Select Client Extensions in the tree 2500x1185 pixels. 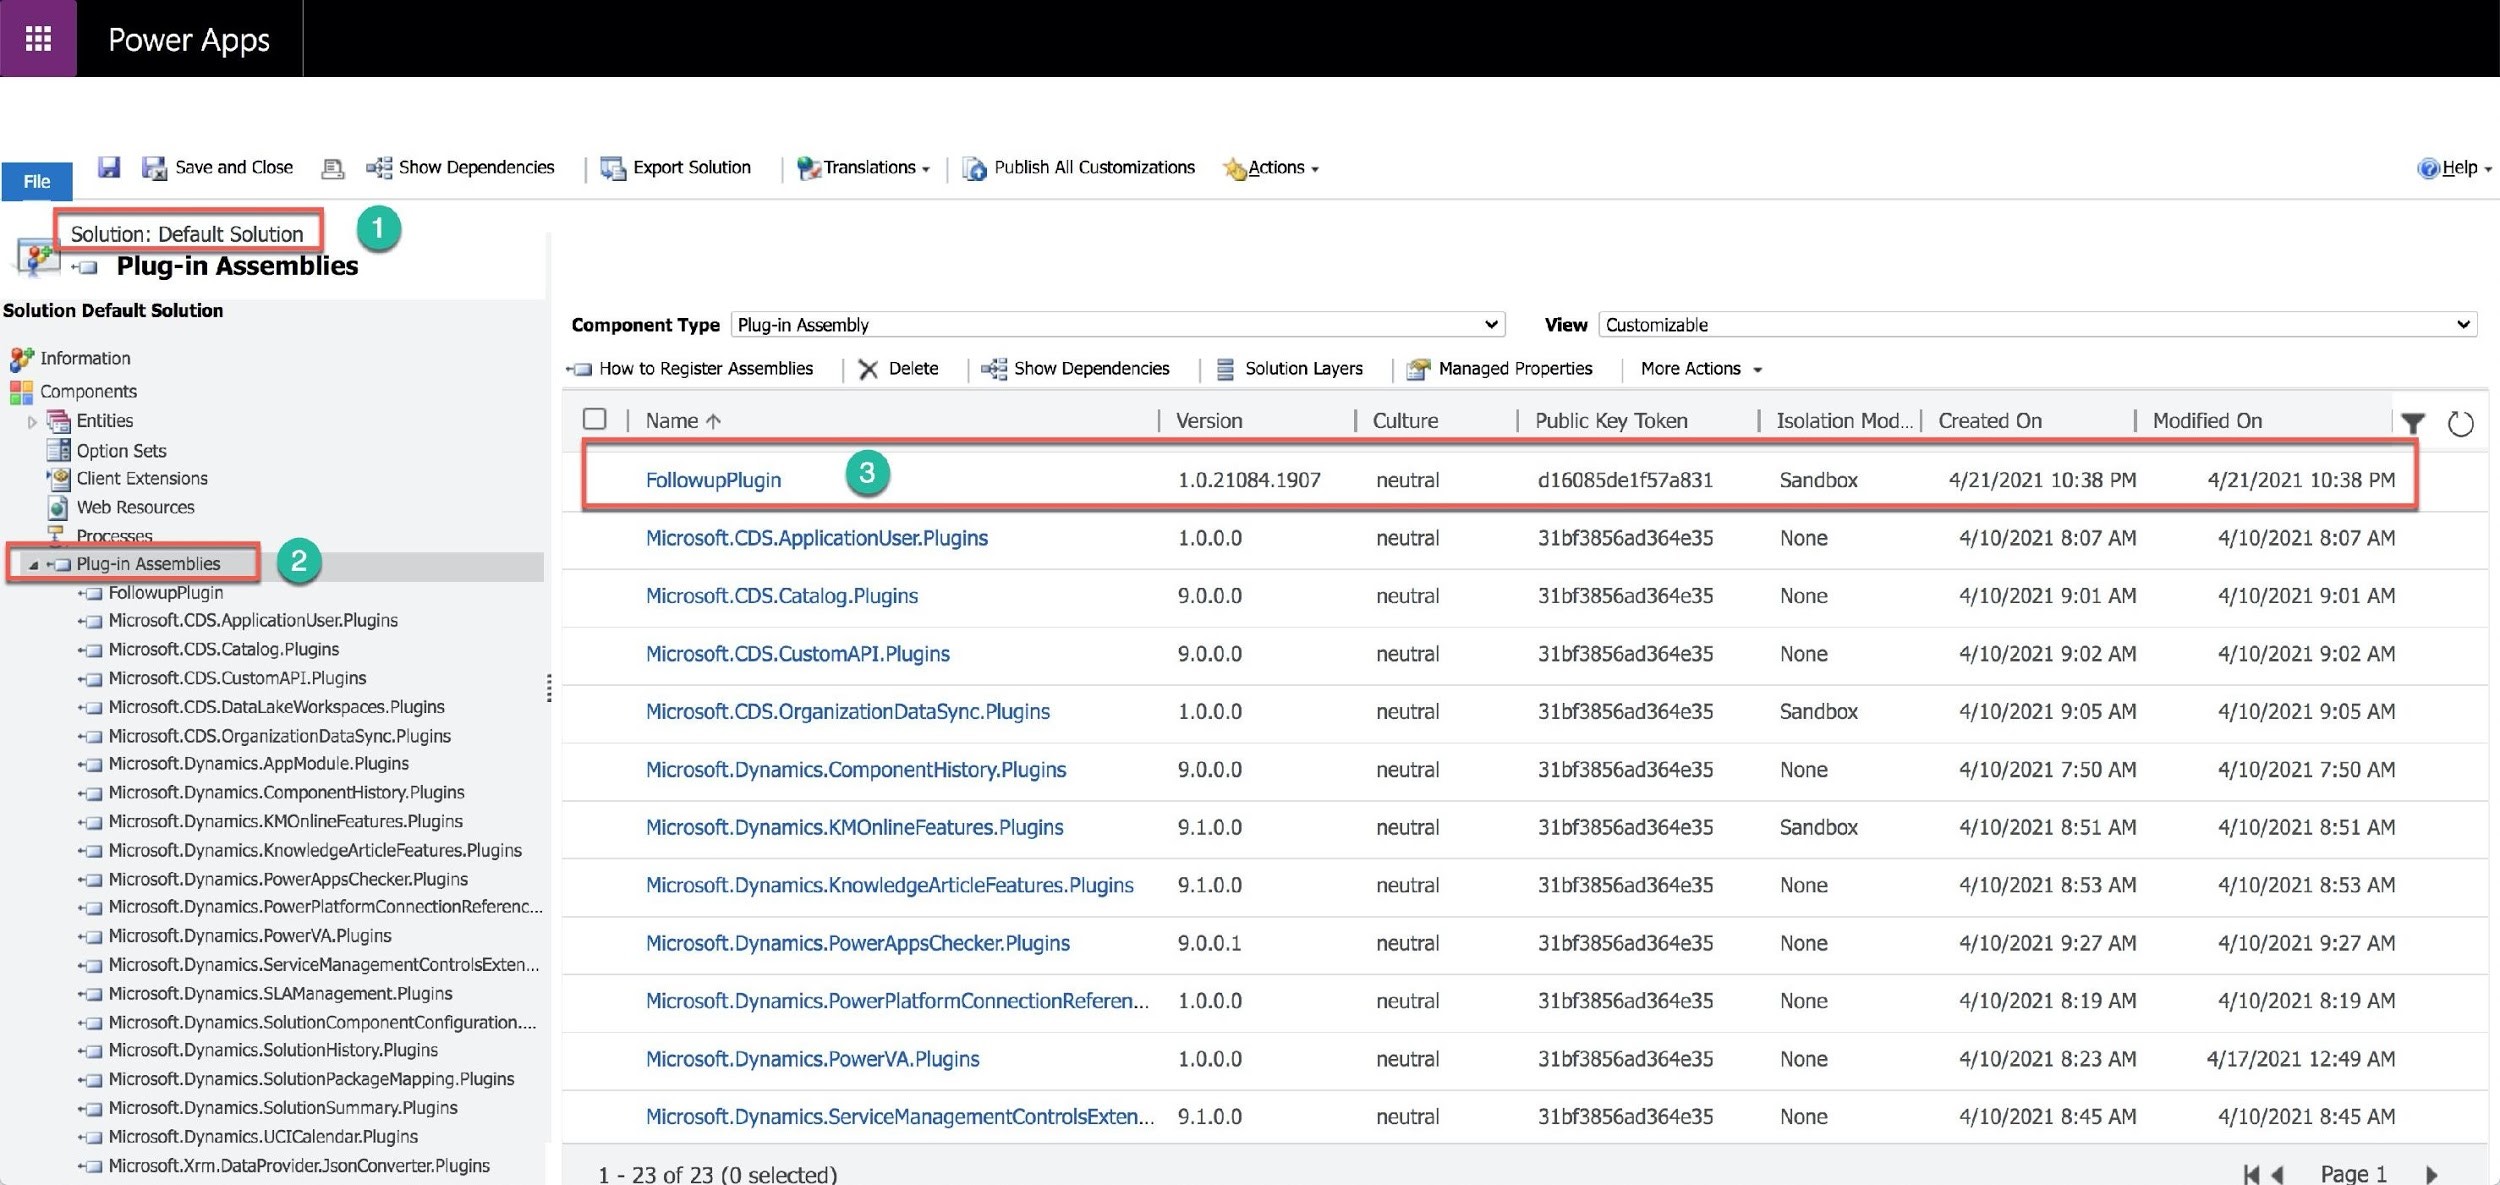(142, 478)
